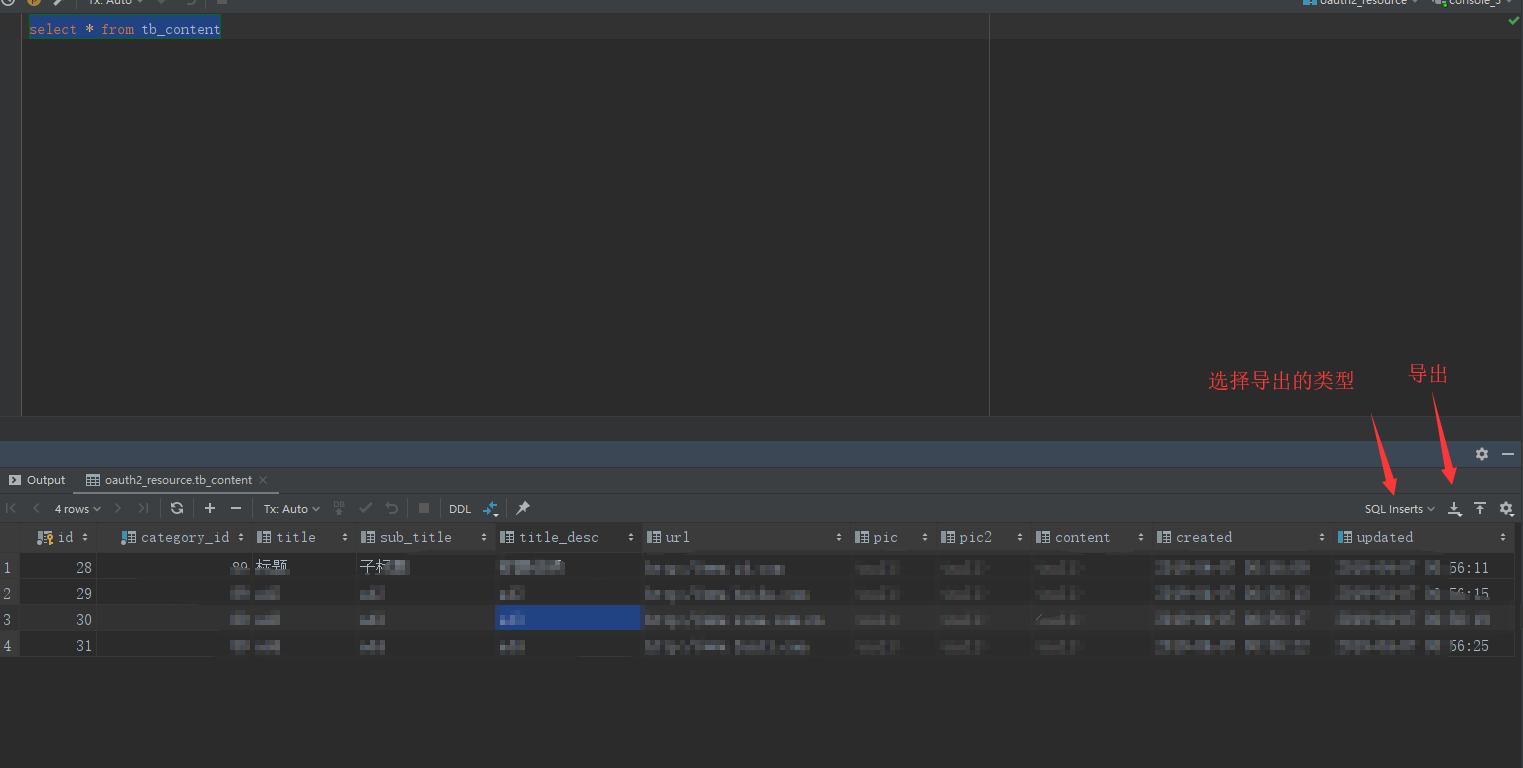Open the 4 rows page size dropdown
This screenshot has width=1523, height=768.
(x=78, y=509)
